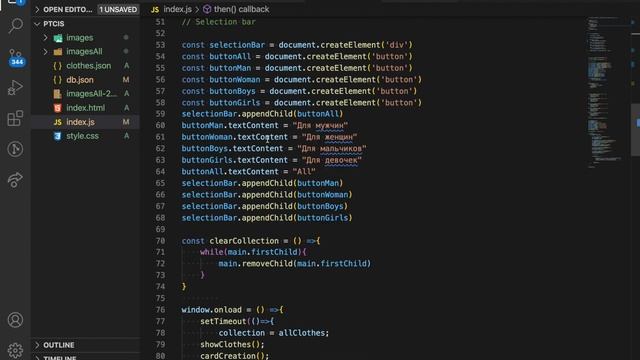Viewport: 640px width, 360px height.
Task: Click the clothes.json file icon
Action: (x=58, y=66)
